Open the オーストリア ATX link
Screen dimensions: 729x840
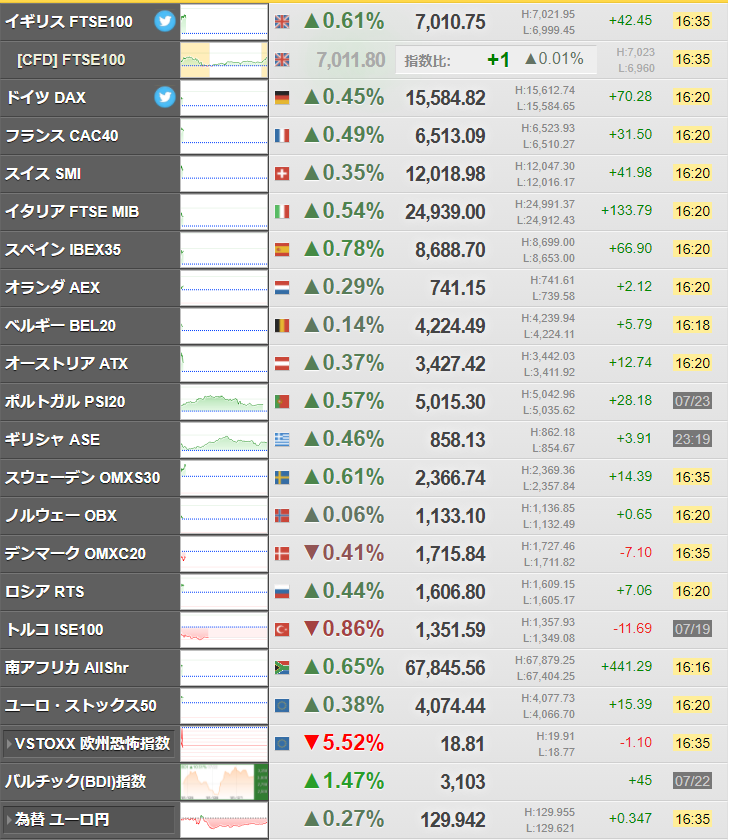pyautogui.click(x=66, y=364)
